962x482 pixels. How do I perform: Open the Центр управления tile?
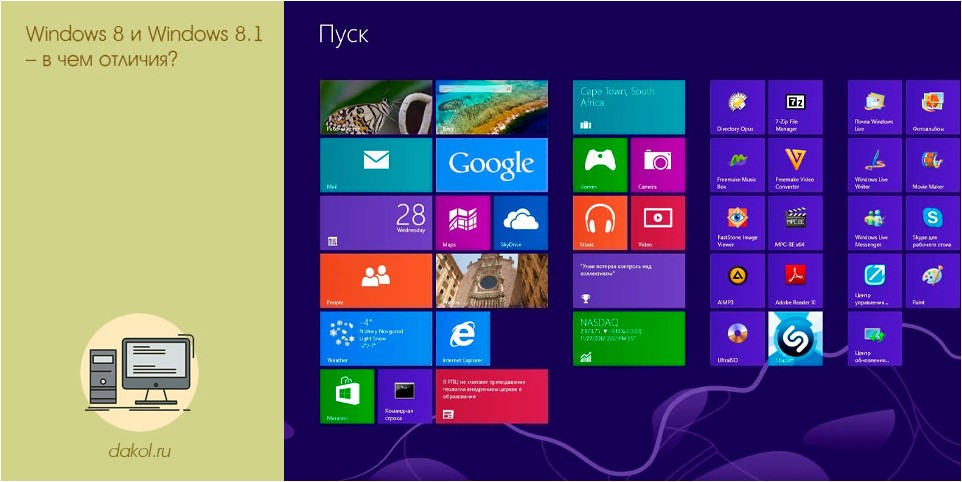click(875, 281)
